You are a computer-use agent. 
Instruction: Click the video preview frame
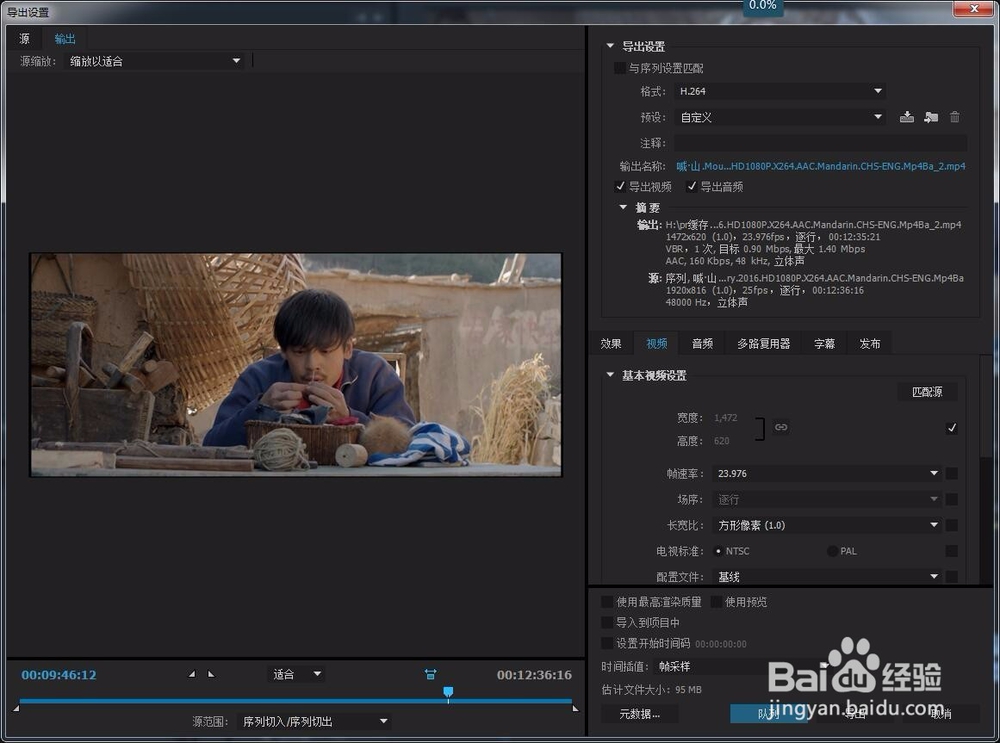point(296,365)
